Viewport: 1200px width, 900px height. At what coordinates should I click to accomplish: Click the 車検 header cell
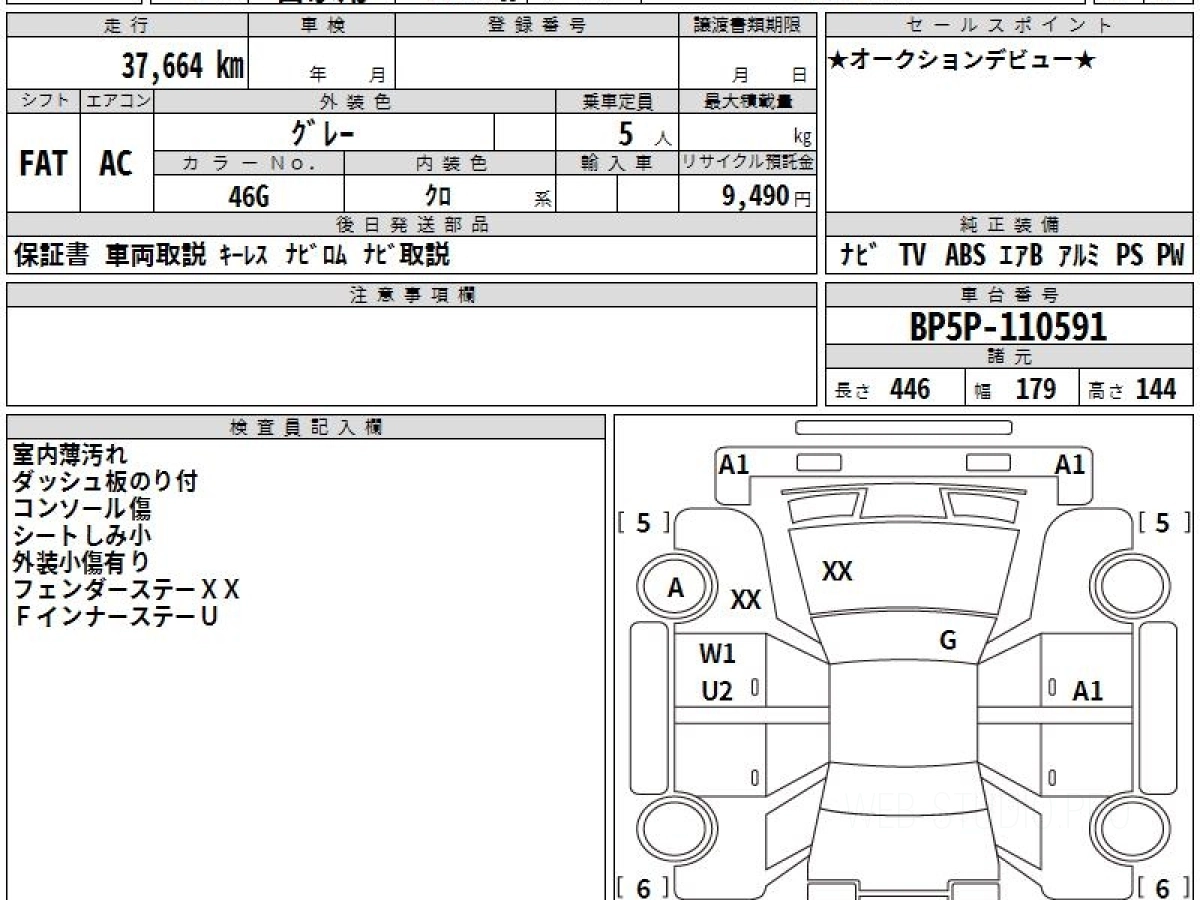click(321, 26)
